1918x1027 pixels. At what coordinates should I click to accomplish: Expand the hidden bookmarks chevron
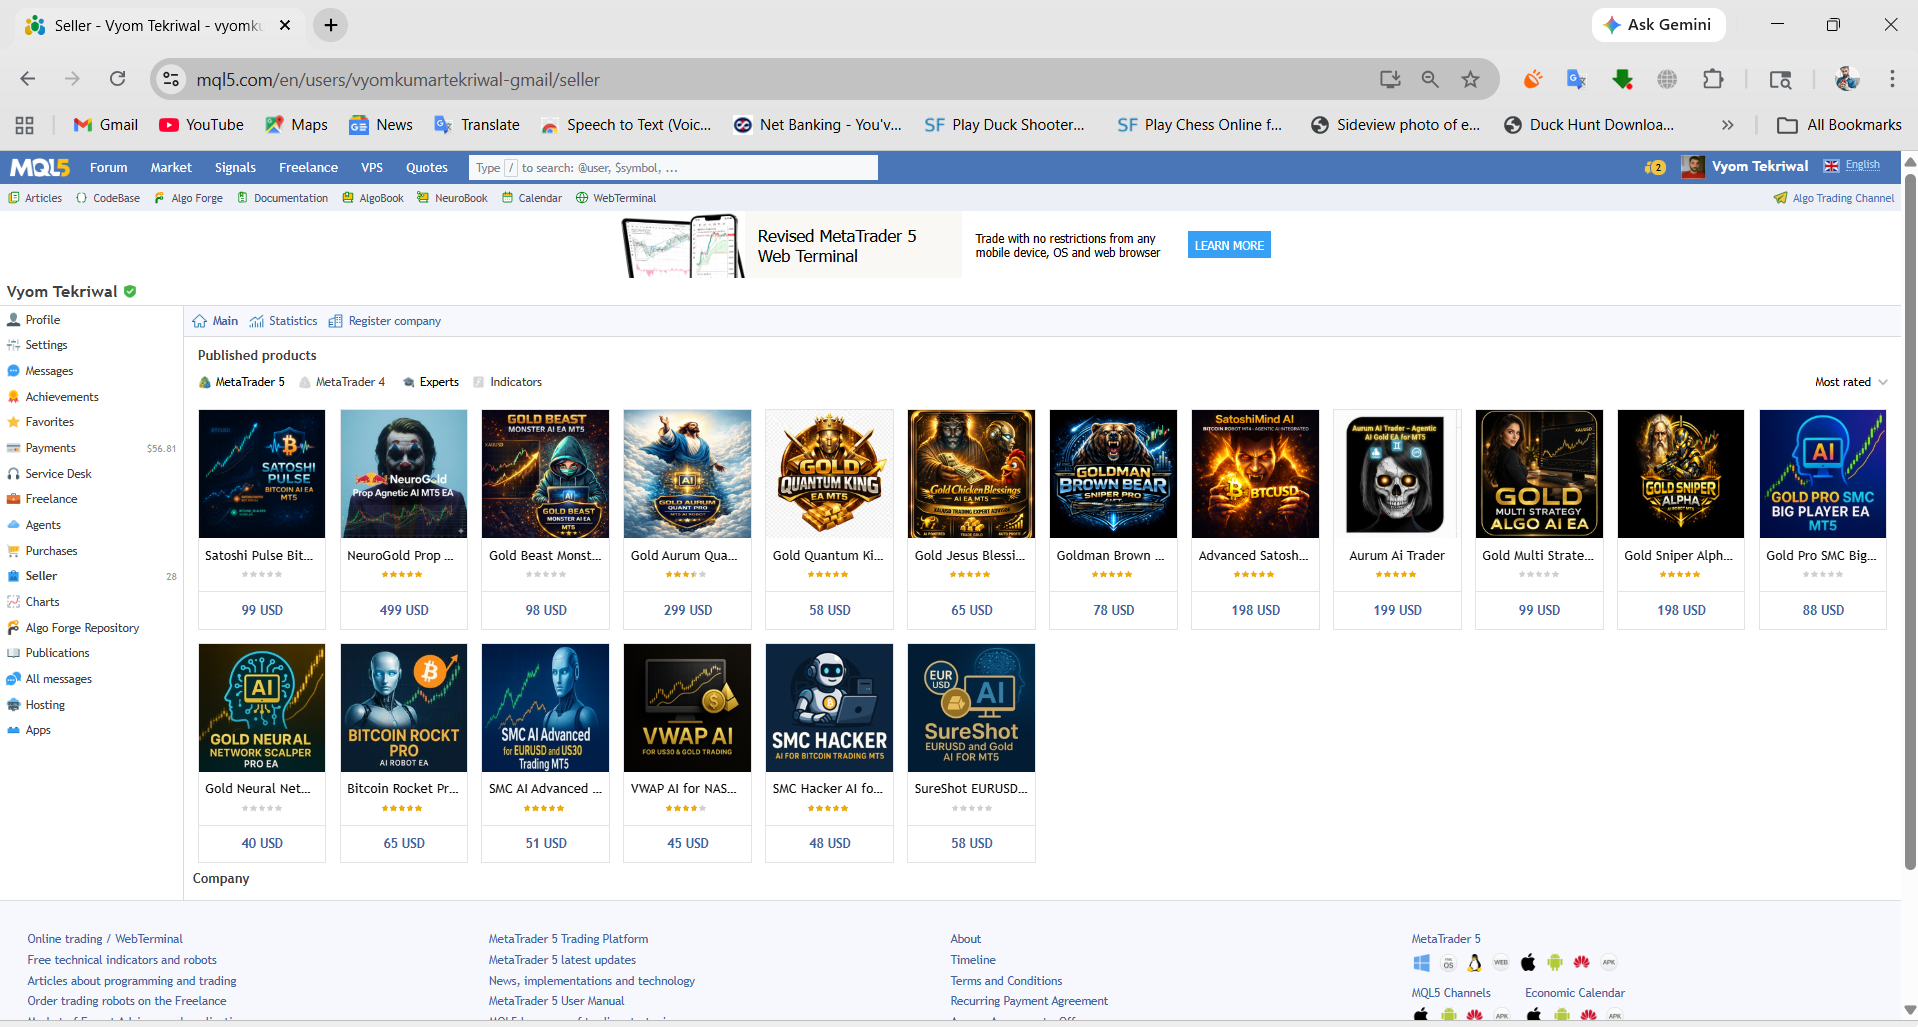click(1727, 125)
